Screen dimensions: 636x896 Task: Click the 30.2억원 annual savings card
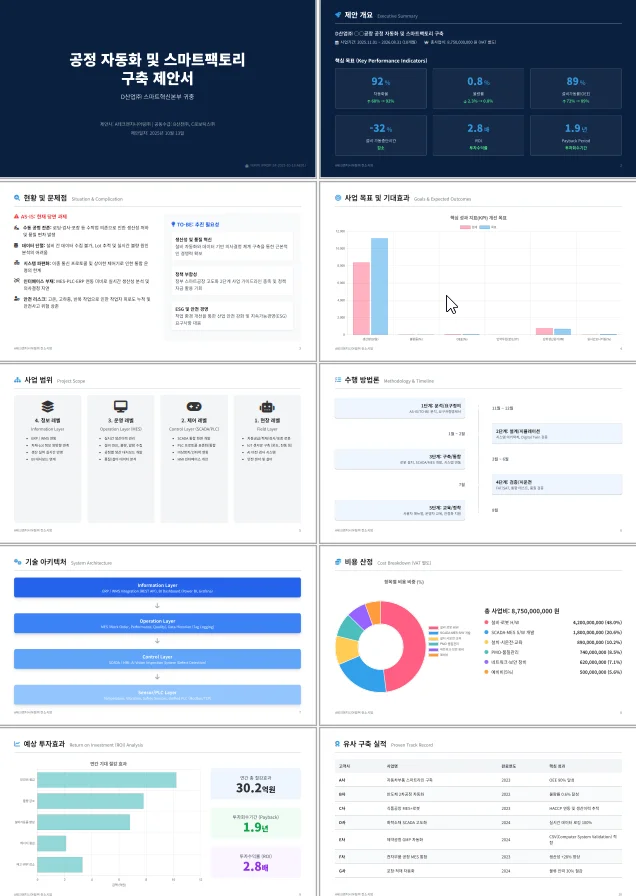pyautogui.click(x=255, y=784)
